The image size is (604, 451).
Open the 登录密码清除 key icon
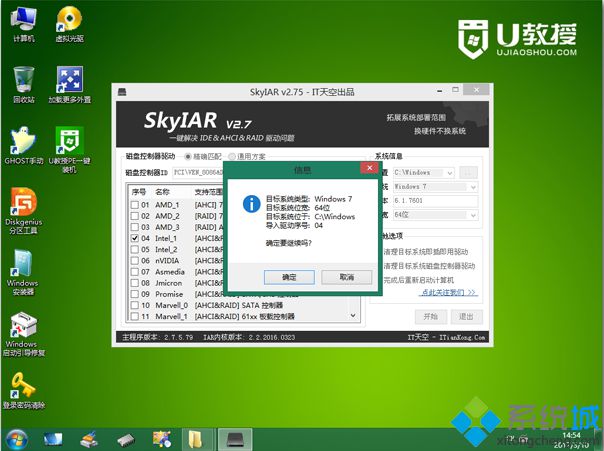click(24, 391)
